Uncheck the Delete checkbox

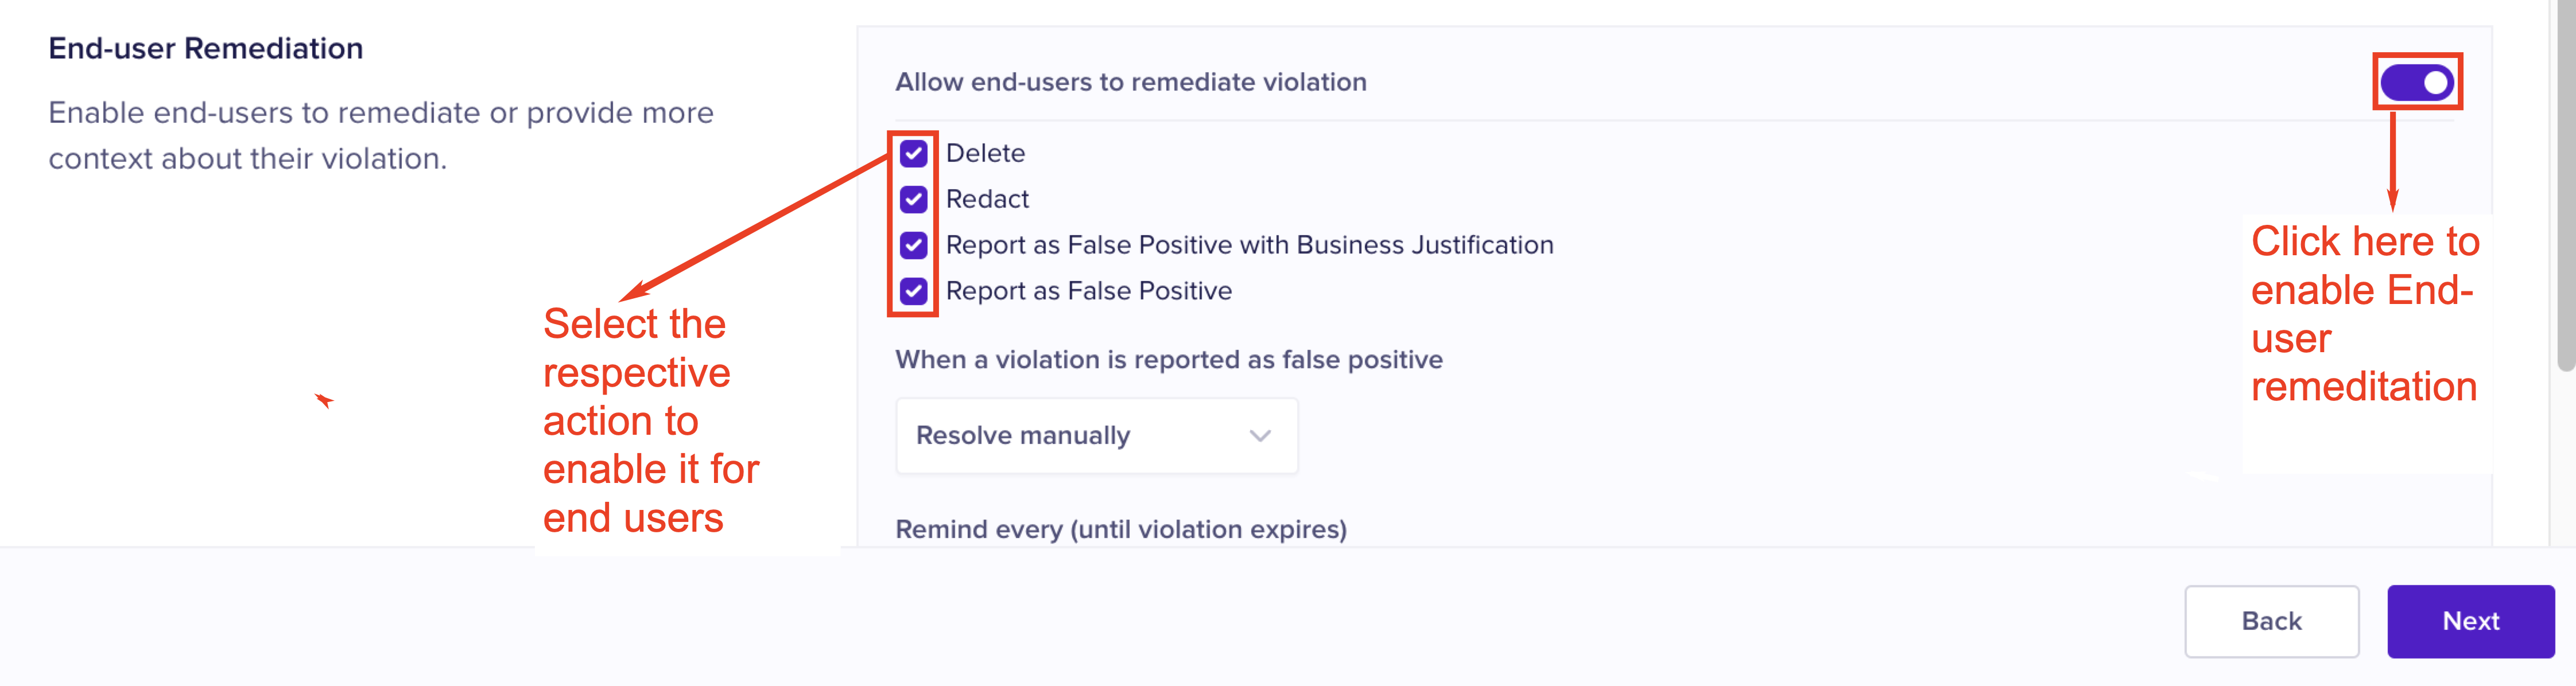point(913,153)
